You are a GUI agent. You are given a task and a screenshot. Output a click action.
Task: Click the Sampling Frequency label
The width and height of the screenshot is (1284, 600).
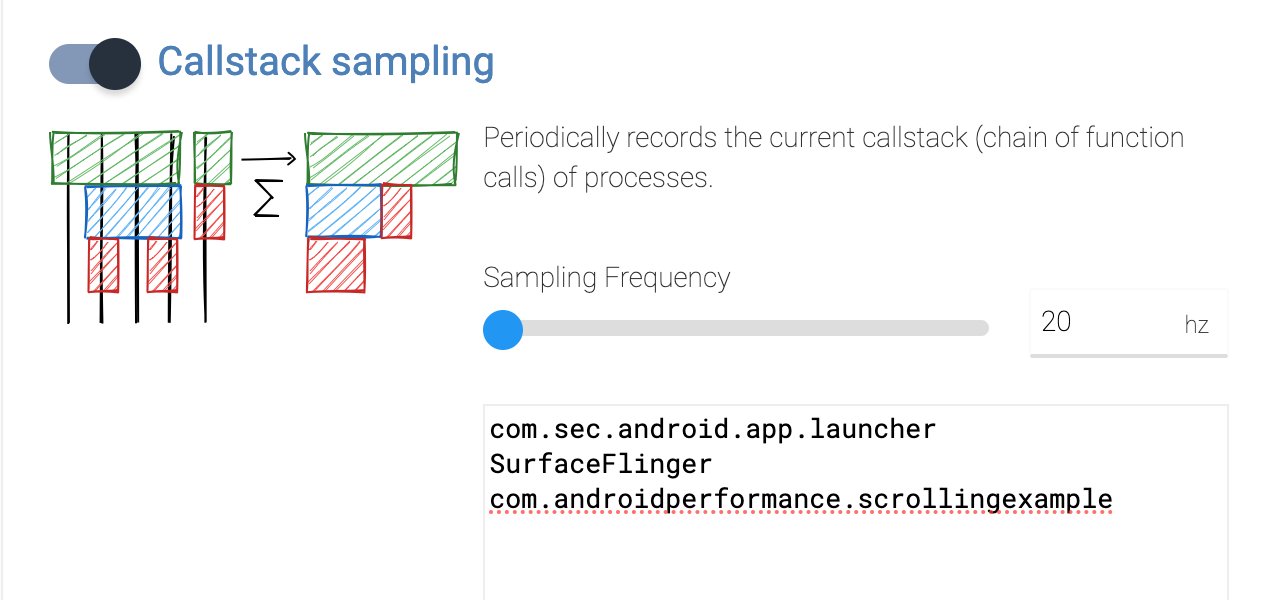606,277
